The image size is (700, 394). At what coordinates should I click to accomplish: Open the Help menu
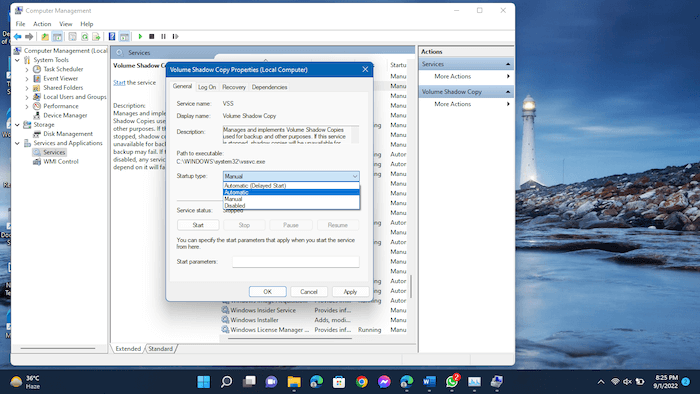(x=87, y=24)
